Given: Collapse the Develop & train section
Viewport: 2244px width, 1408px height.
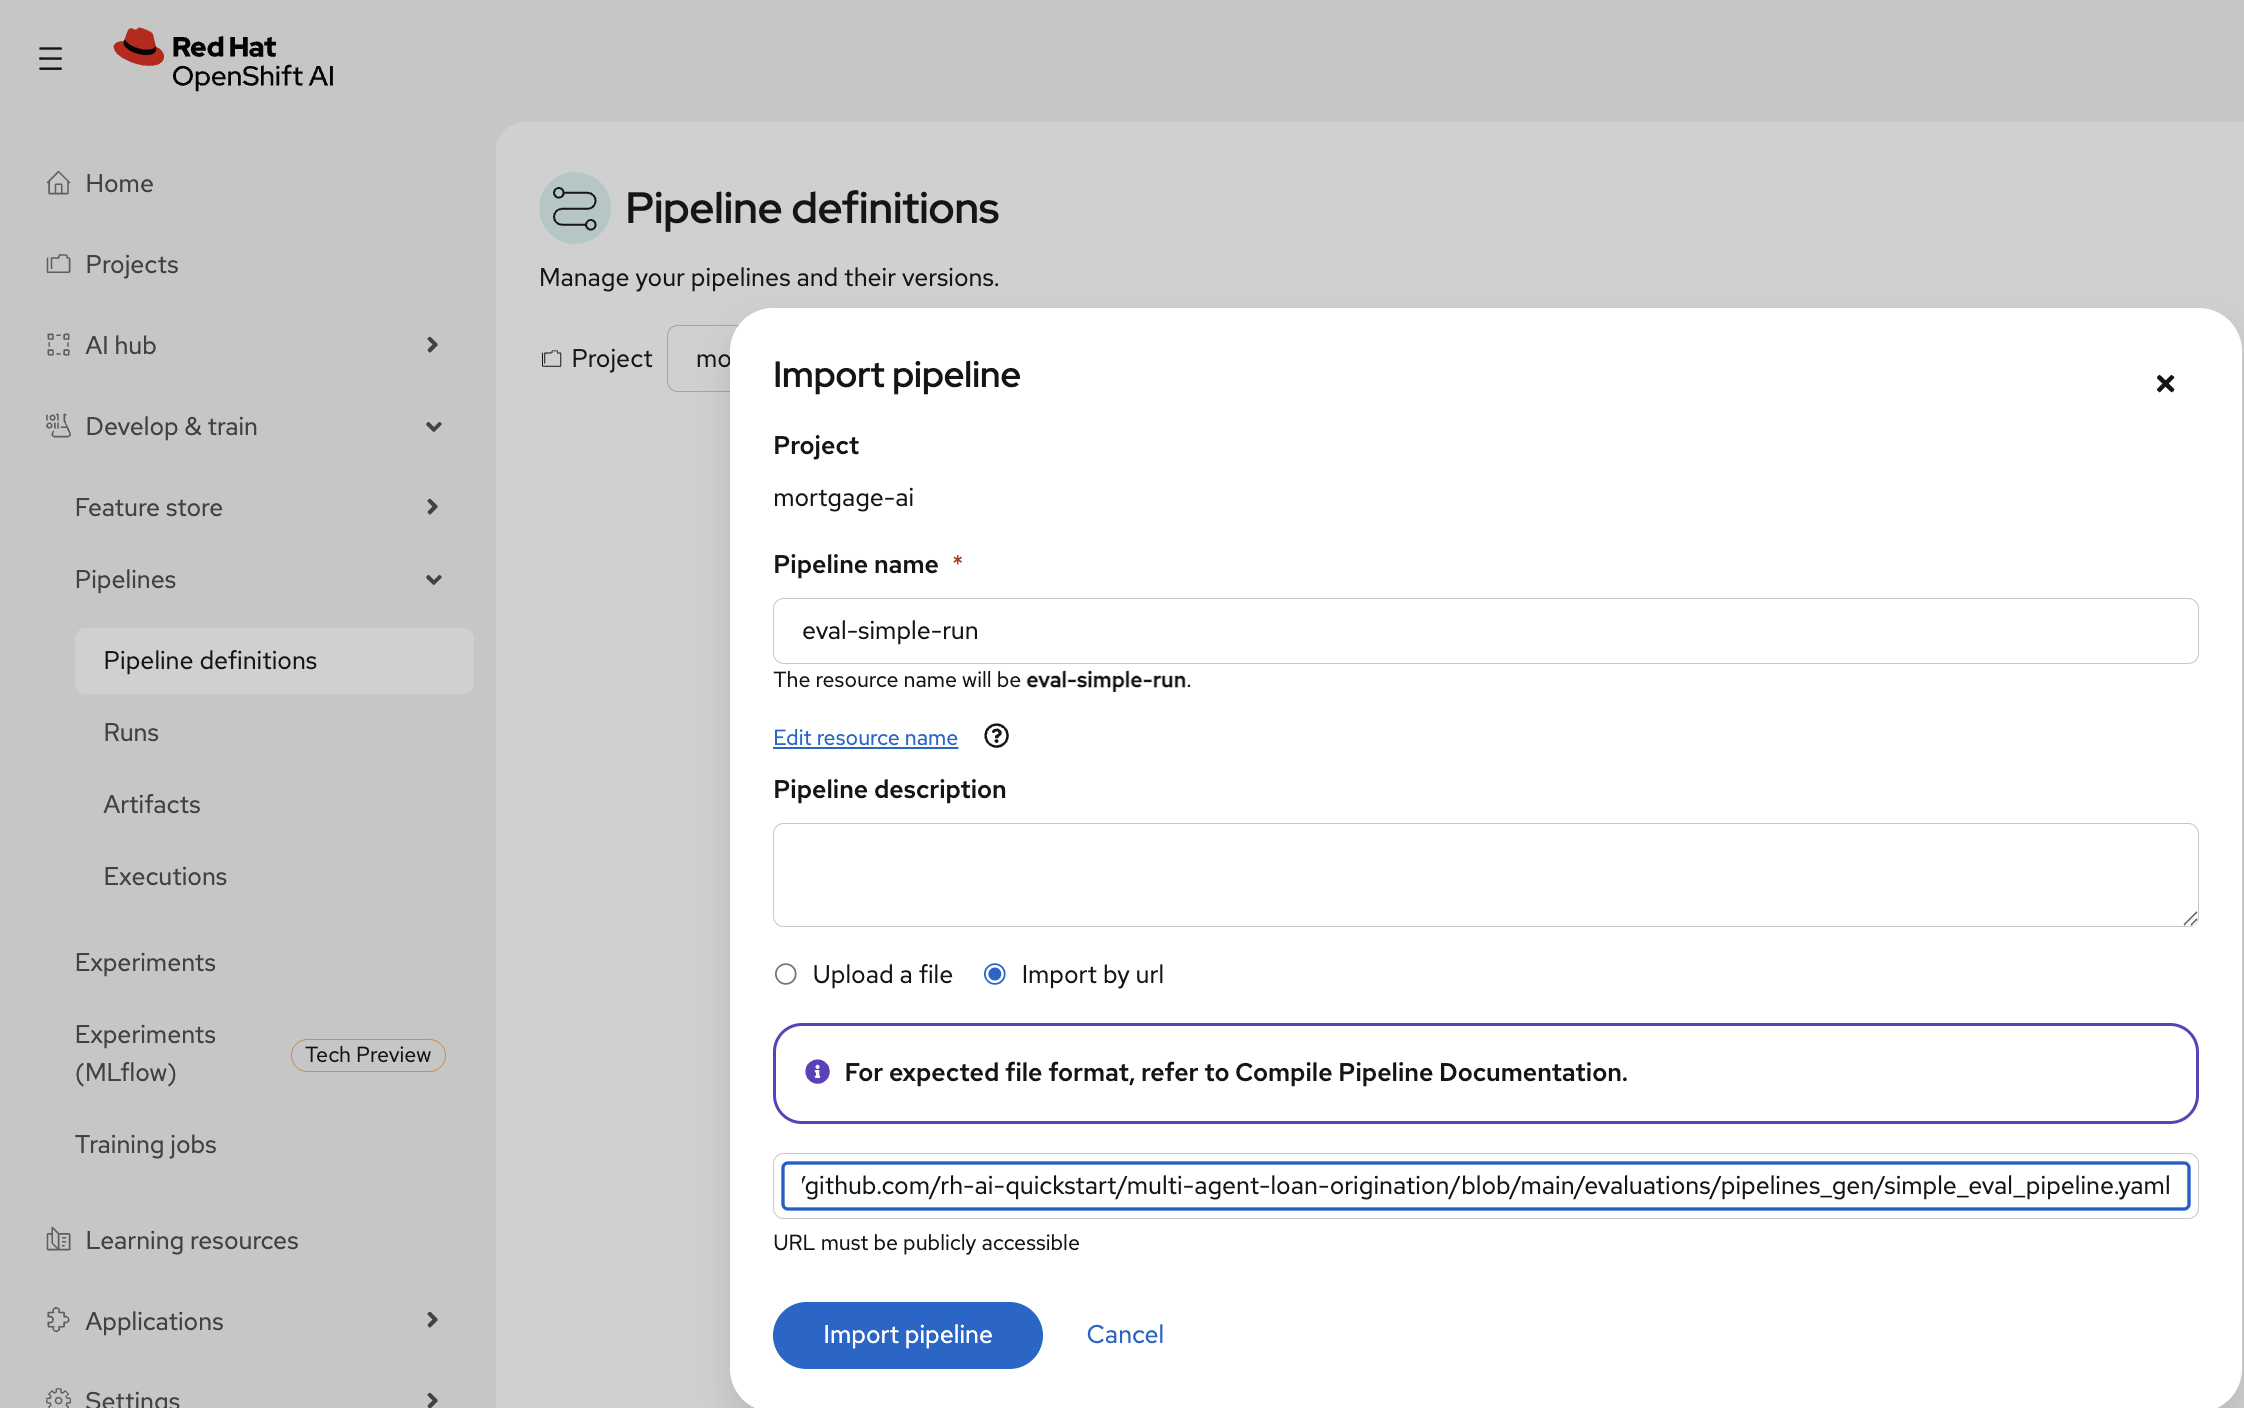Looking at the screenshot, I should click(x=433, y=426).
